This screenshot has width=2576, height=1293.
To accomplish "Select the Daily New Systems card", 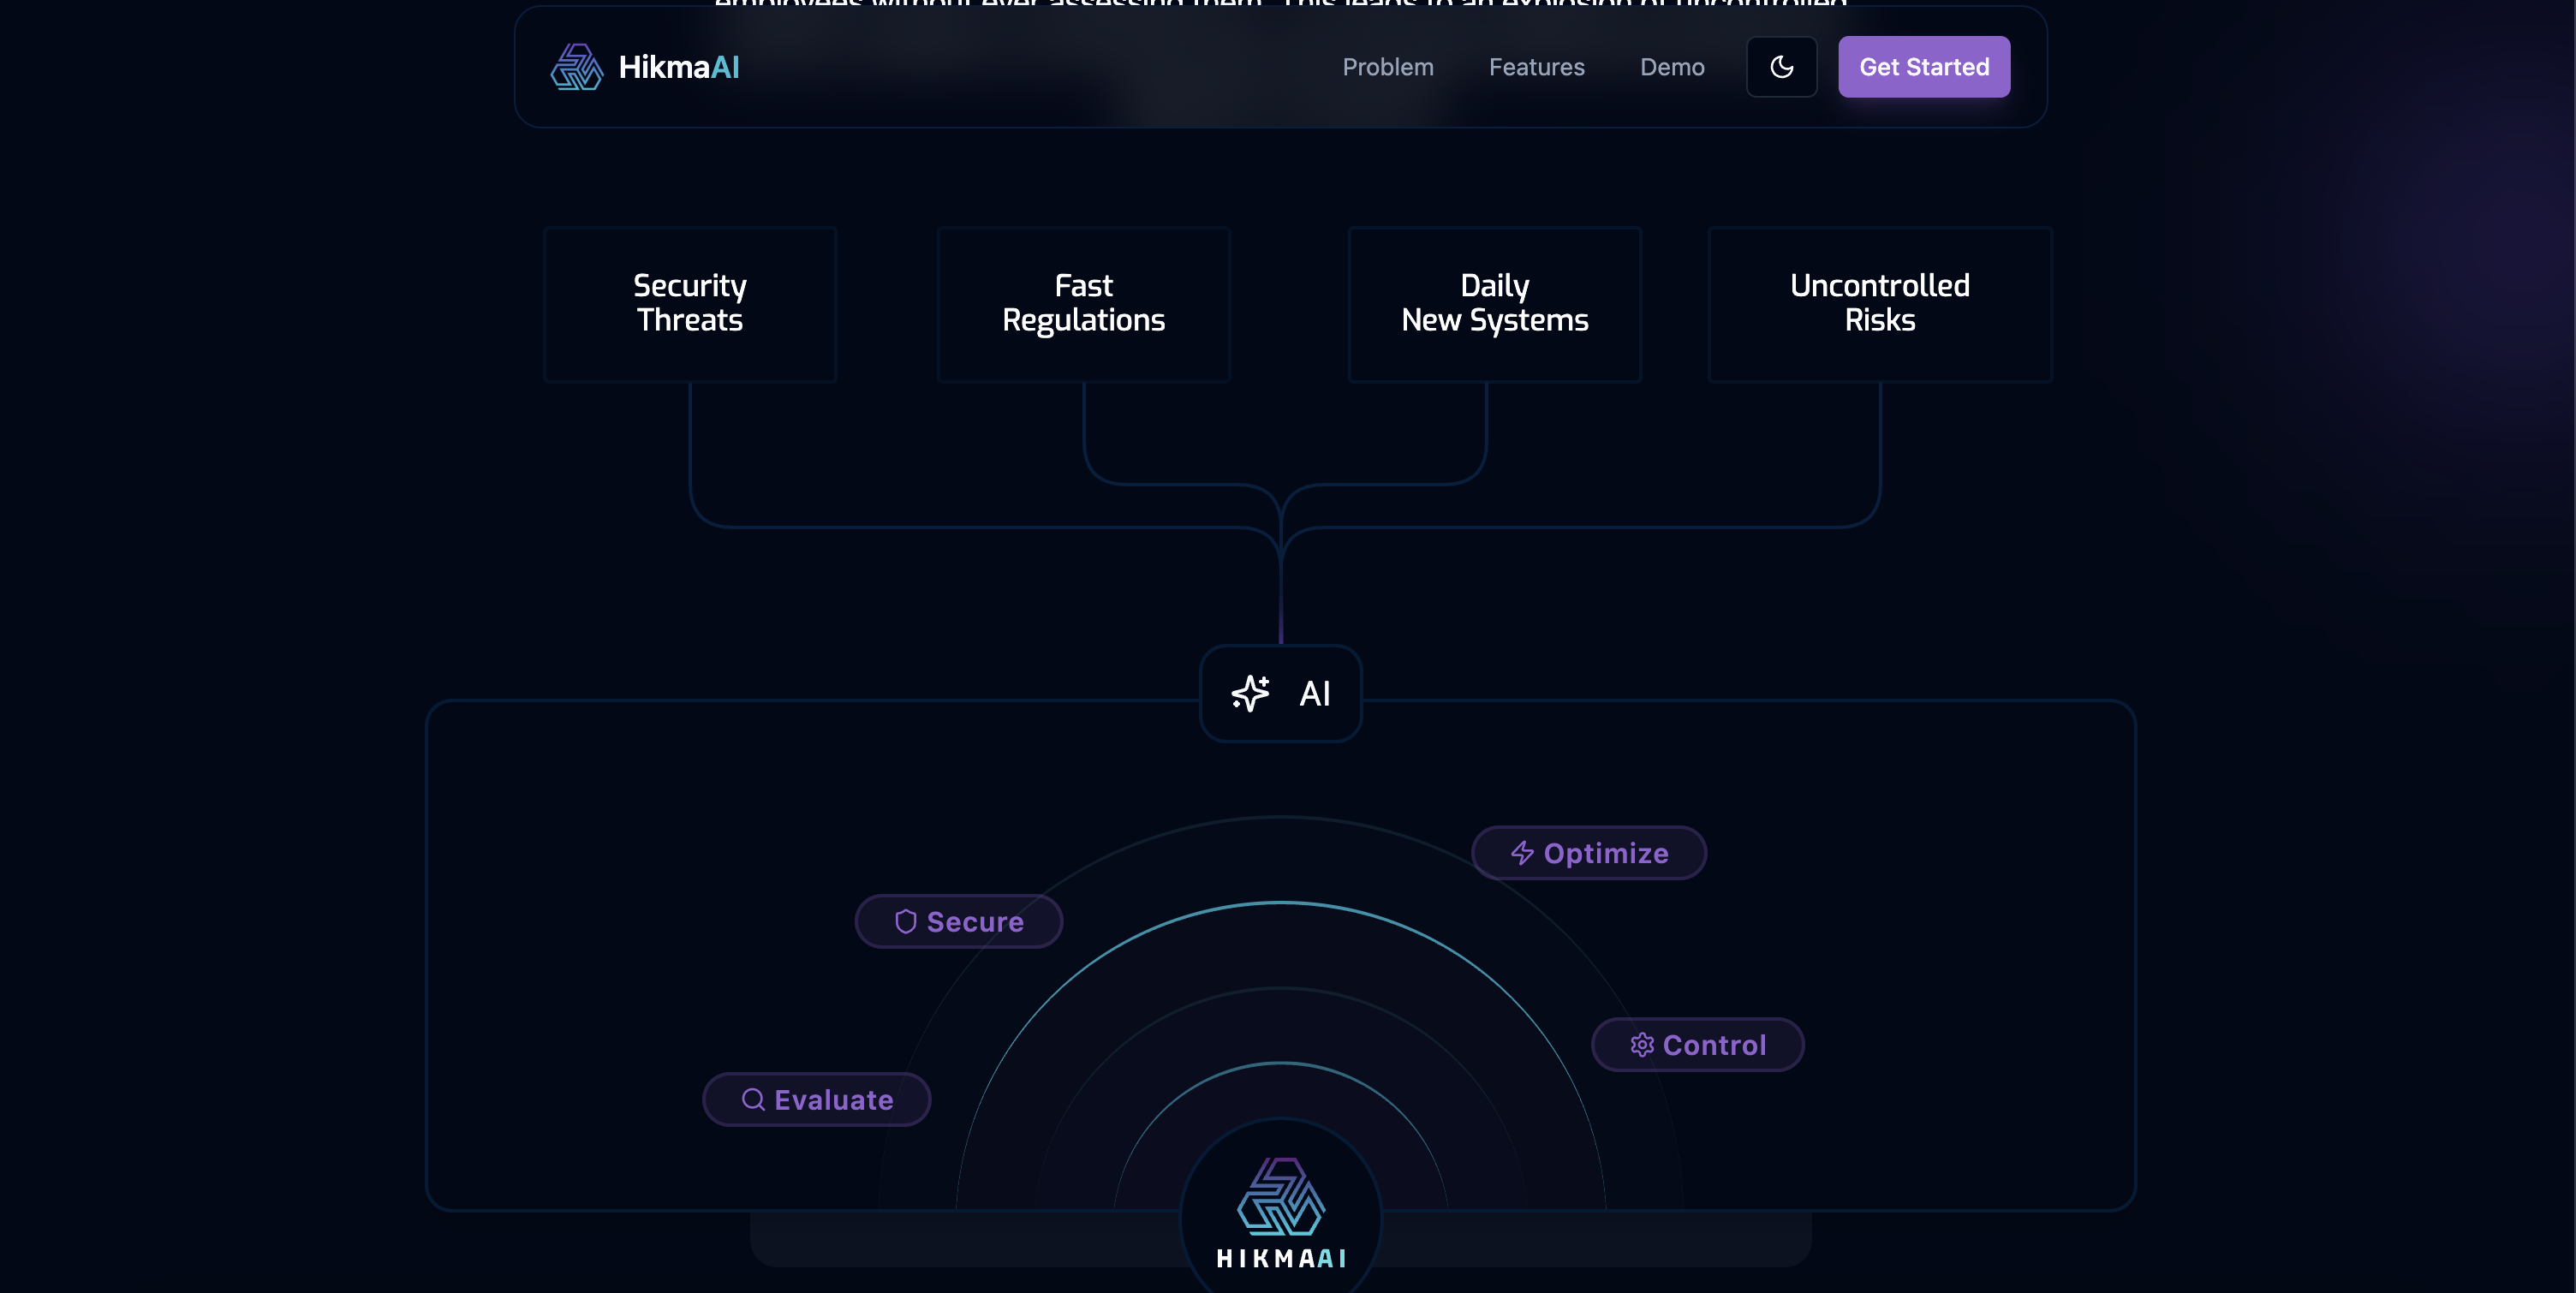I will (1494, 303).
